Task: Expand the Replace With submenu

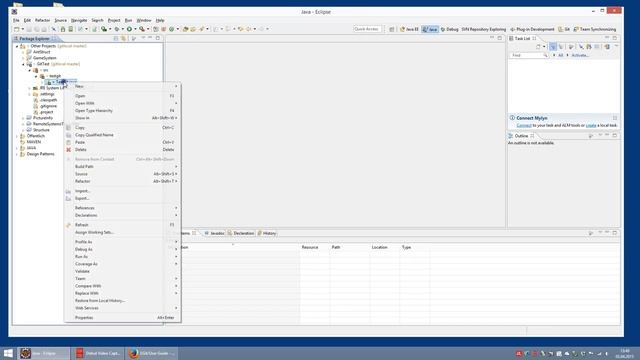Action: (122, 293)
